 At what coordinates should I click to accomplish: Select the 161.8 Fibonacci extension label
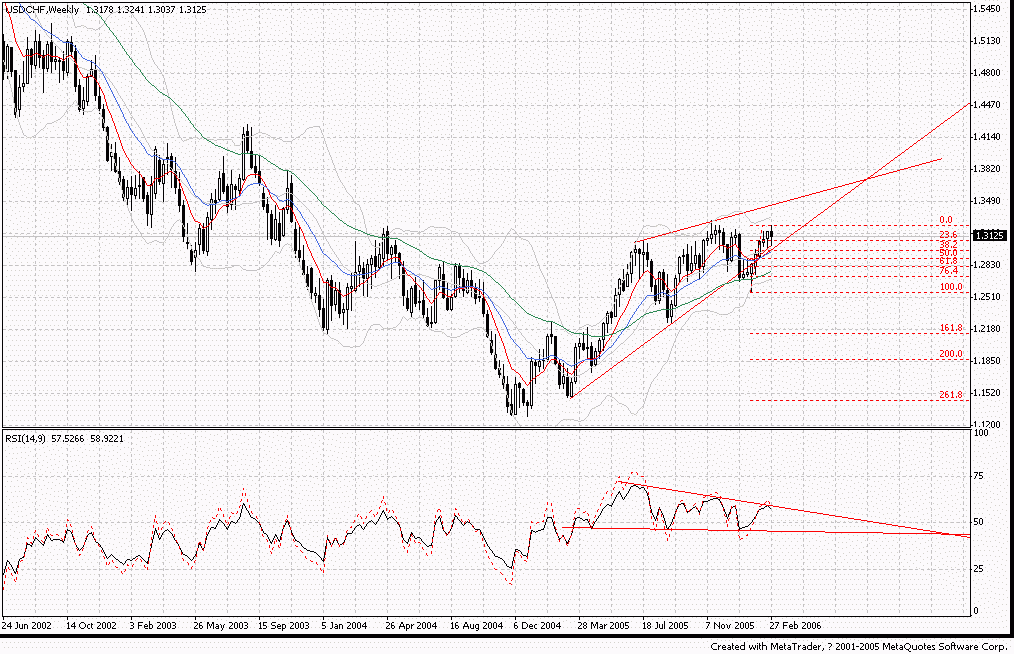(950, 327)
